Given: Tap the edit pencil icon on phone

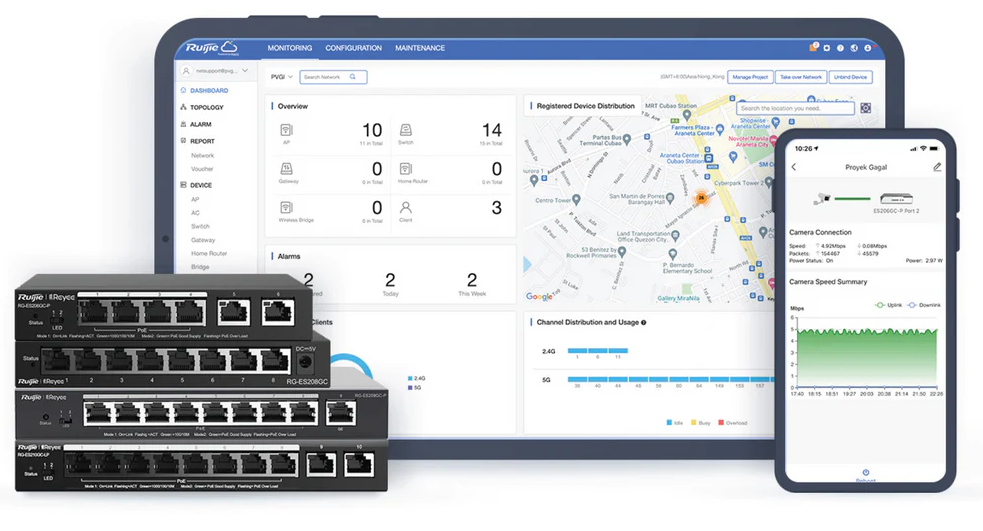Looking at the screenshot, I should [937, 167].
